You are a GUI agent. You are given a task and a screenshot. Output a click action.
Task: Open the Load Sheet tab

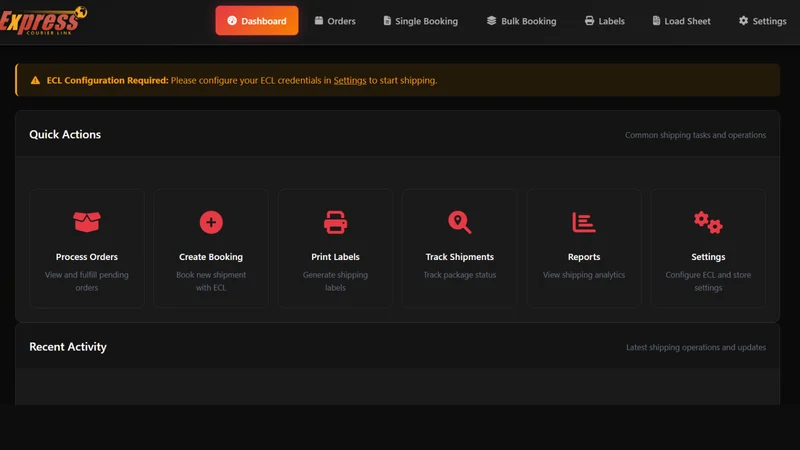click(681, 21)
